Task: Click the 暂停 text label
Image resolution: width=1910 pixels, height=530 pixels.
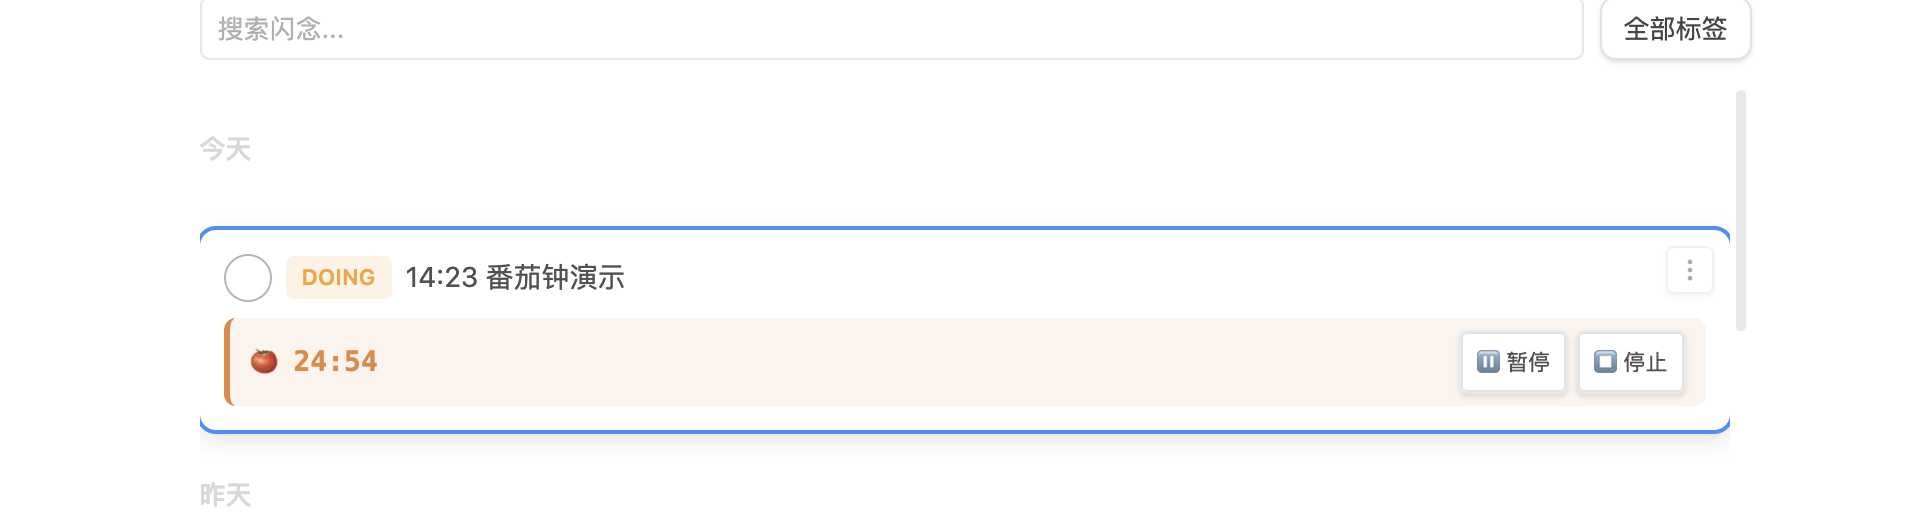Action: coord(1528,362)
